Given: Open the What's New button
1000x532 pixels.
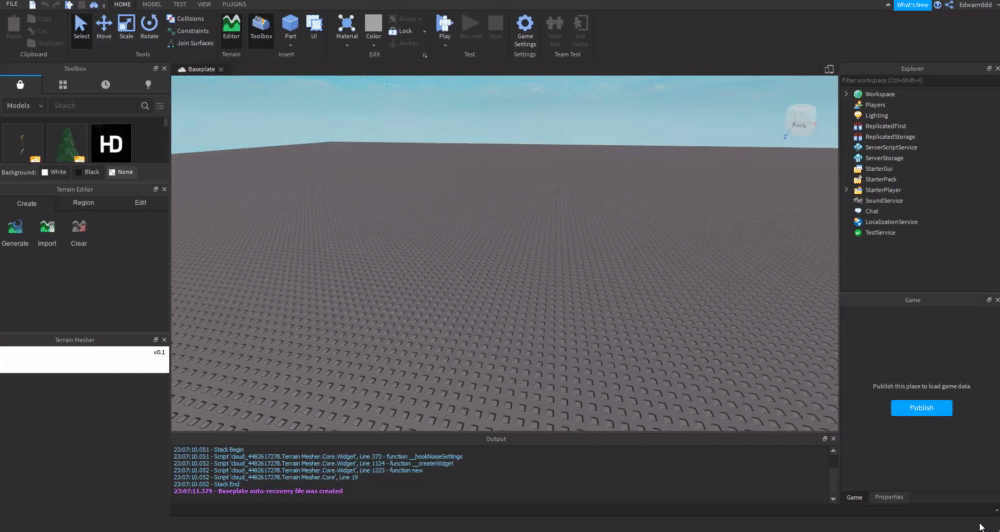Looking at the screenshot, I should coord(913,5).
